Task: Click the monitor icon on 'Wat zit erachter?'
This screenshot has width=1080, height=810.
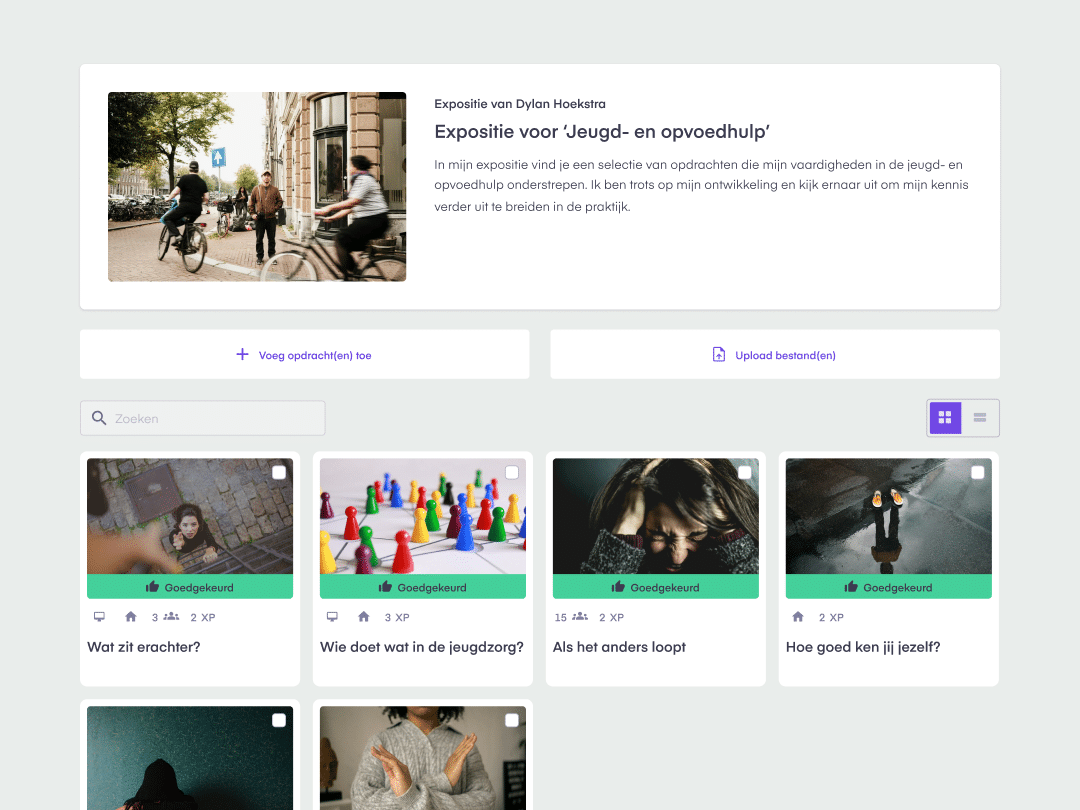Action: [99, 617]
